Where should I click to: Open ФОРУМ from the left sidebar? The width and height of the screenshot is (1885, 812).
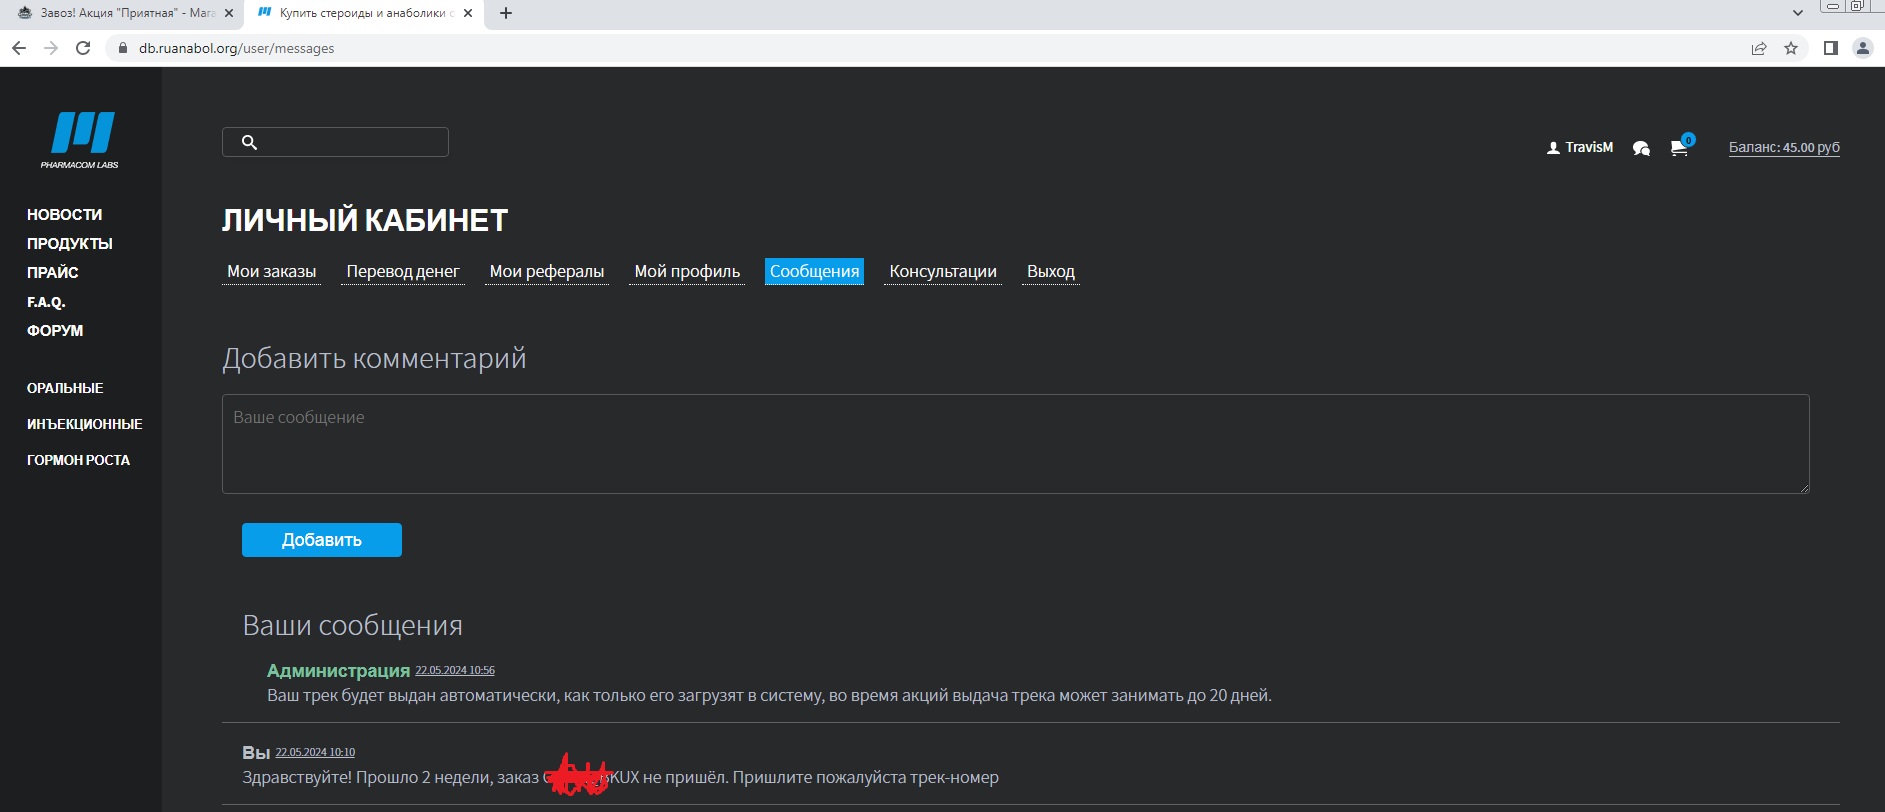pyautogui.click(x=55, y=330)
